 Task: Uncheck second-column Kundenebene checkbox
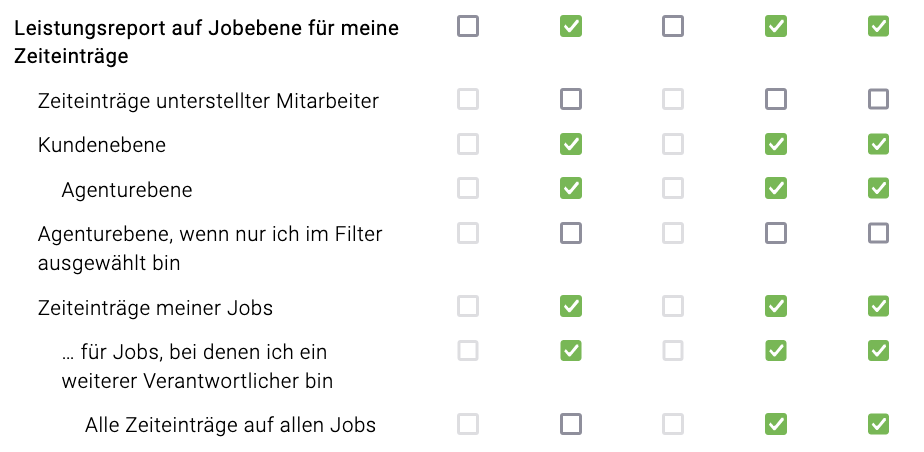coord(571,144)
